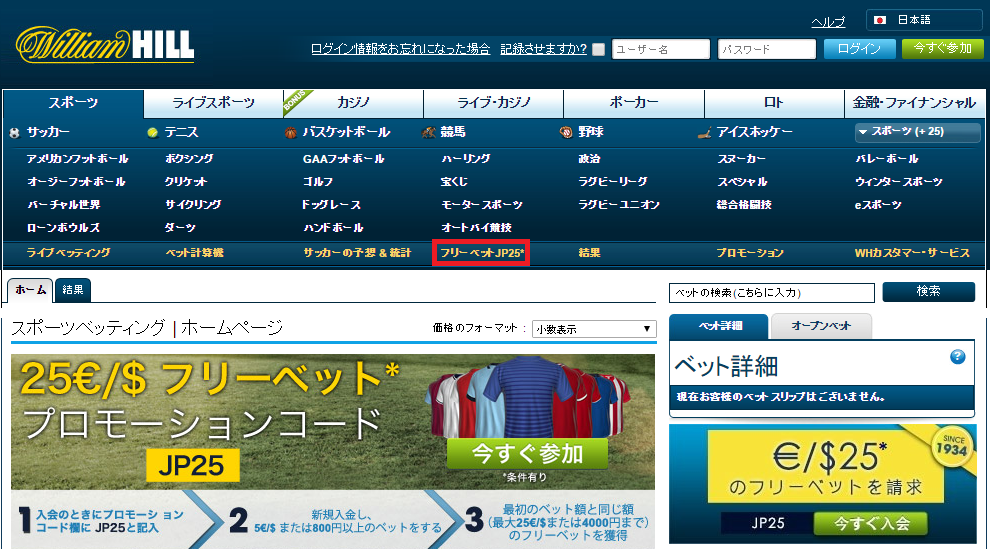The height and width of the screenshot is (549, 990).
Task: Open the ダーツ link
Action: tap(181, 227)
